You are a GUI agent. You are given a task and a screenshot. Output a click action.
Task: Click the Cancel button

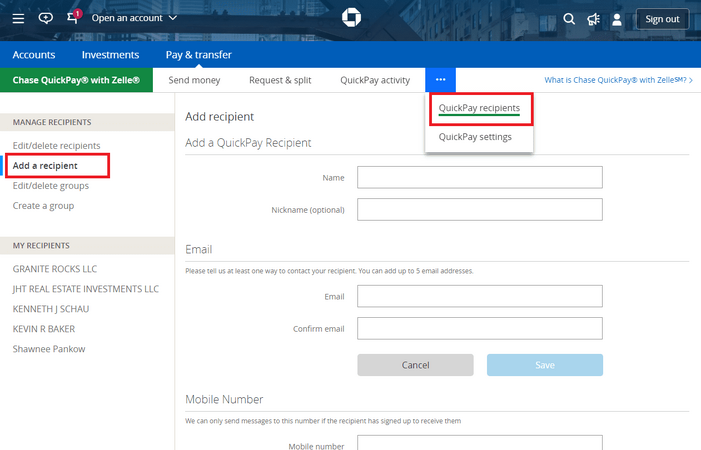[x=415, y=365]
